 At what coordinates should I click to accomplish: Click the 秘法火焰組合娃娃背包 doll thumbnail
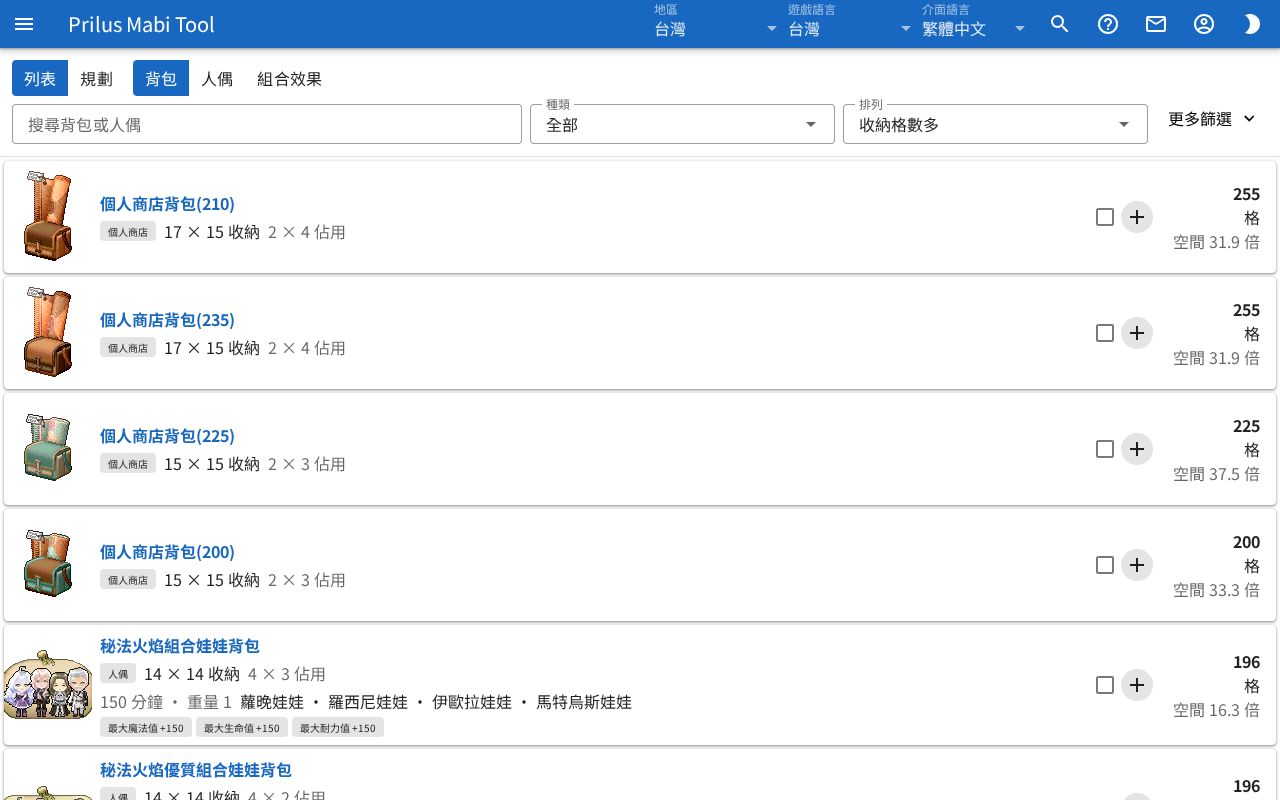pyautogui.click(x=48, y=685)
